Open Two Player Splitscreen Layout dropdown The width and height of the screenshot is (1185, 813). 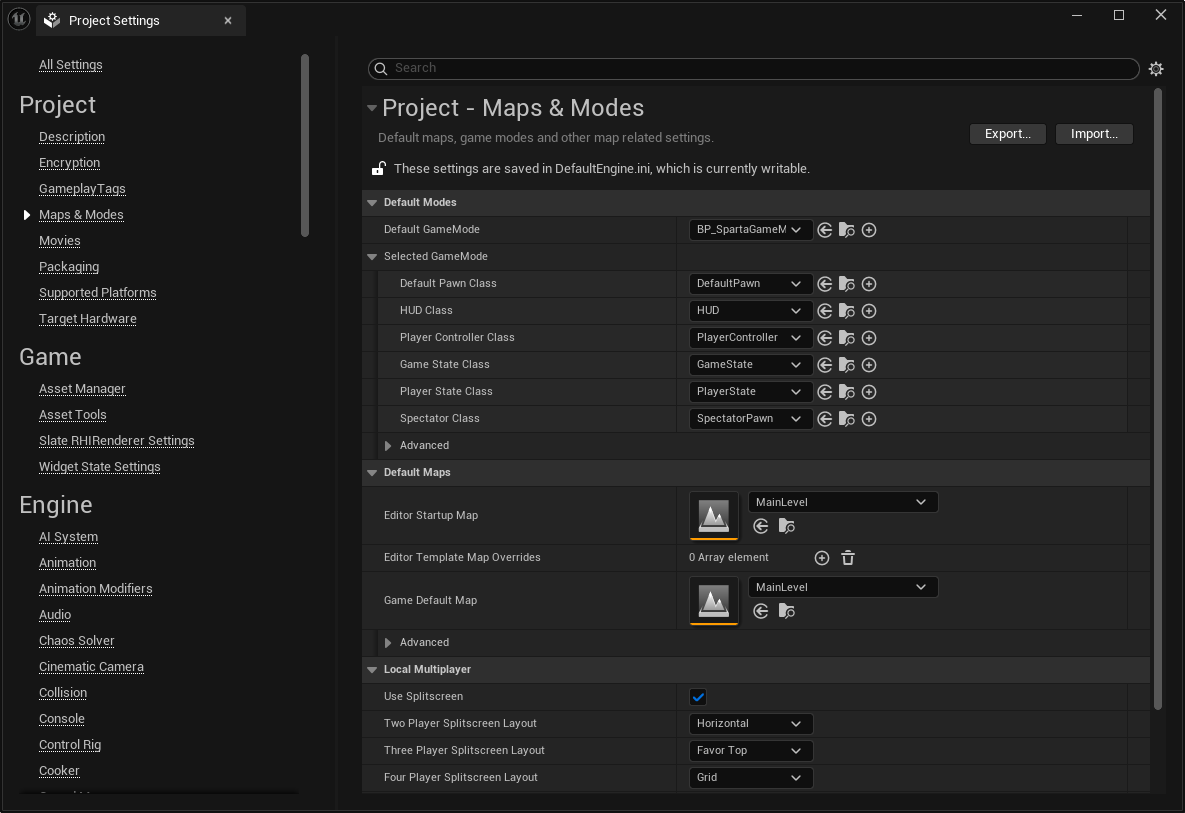tap(751, 724)
